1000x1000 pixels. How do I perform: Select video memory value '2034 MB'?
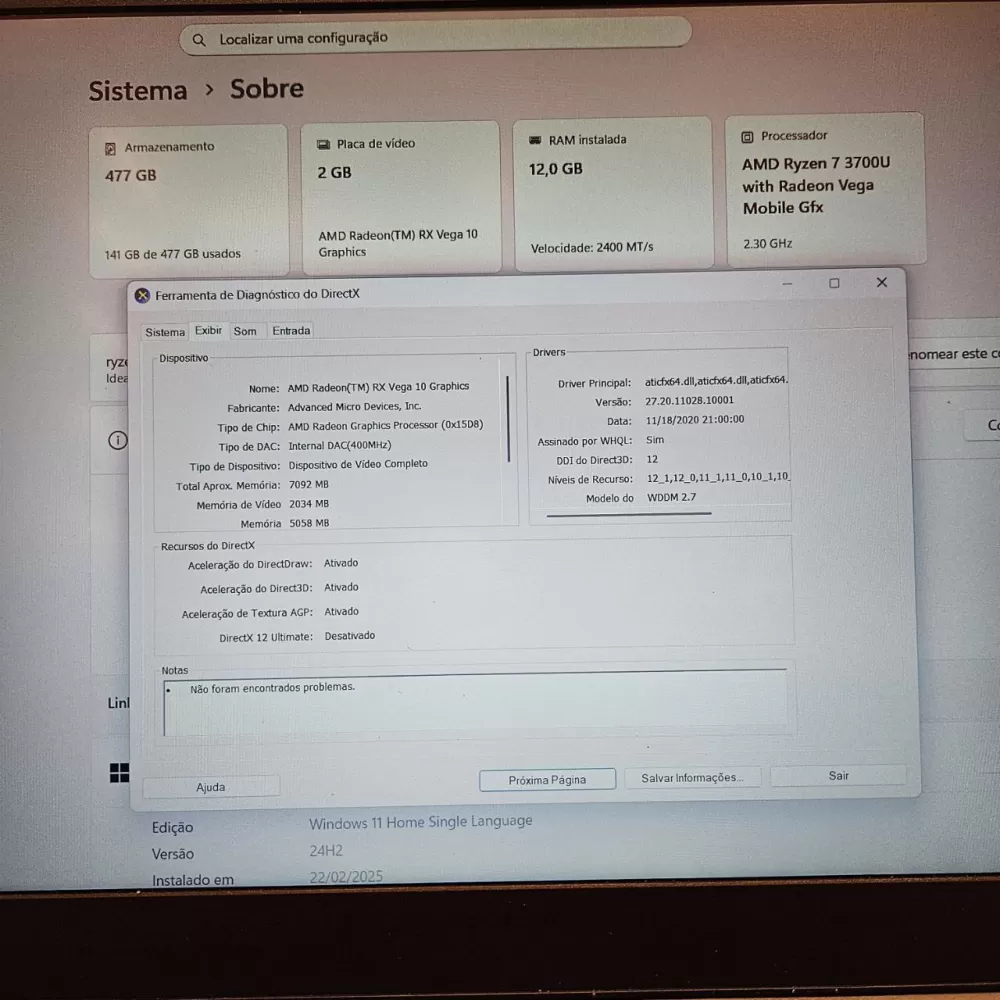pyautogui.click(x=309, y=504)
